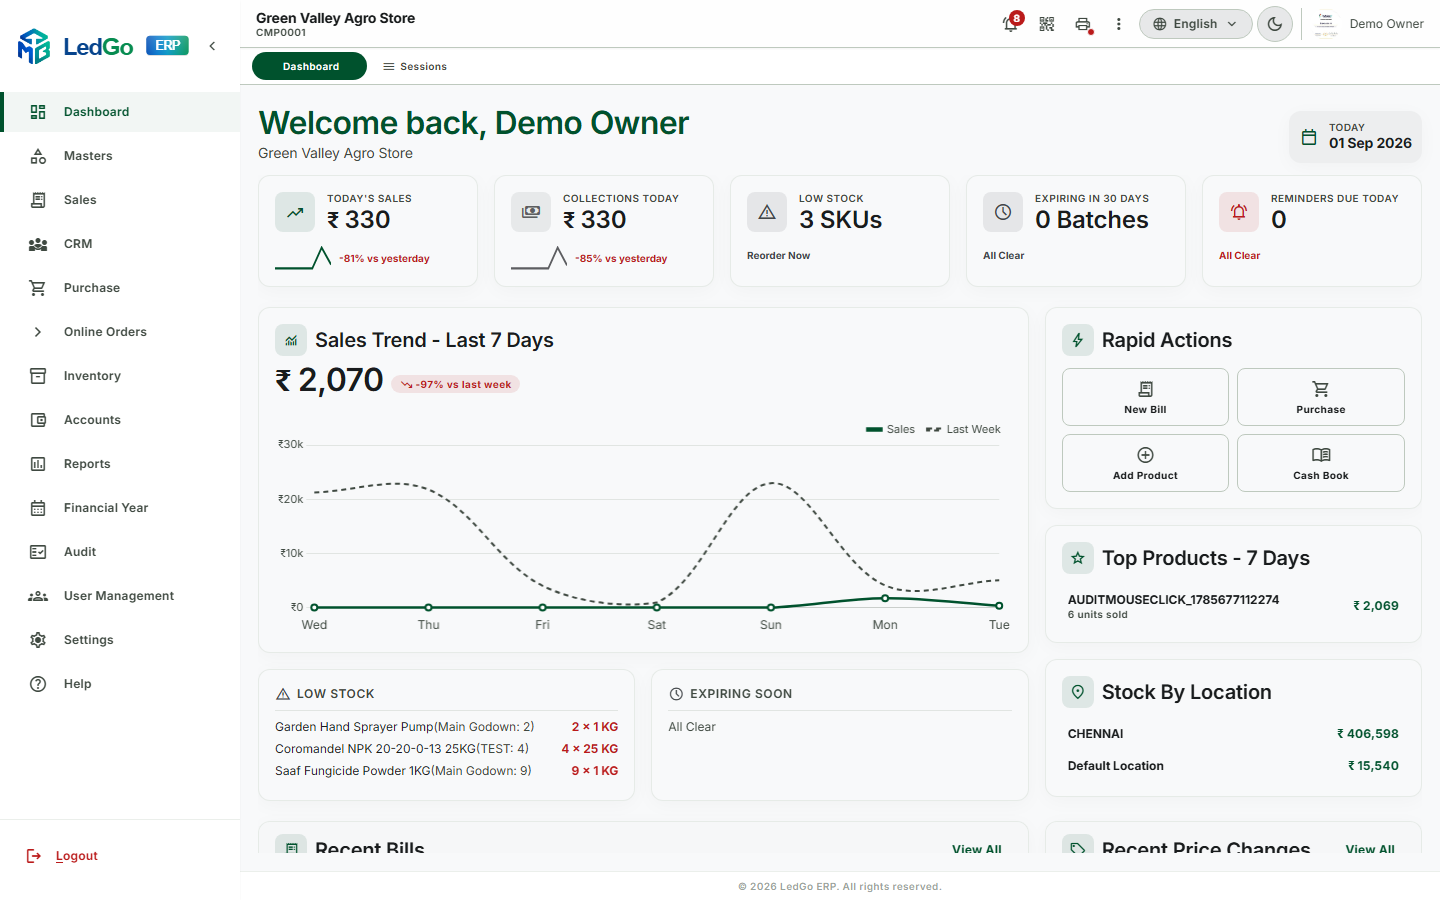The height and width of the screenshot is (900, 1440).
Task: Click the QR code scanner icon
Action: coord(1047,24)
